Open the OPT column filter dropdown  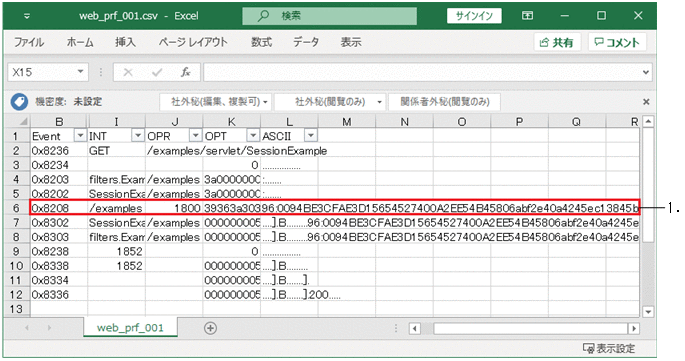253,136
